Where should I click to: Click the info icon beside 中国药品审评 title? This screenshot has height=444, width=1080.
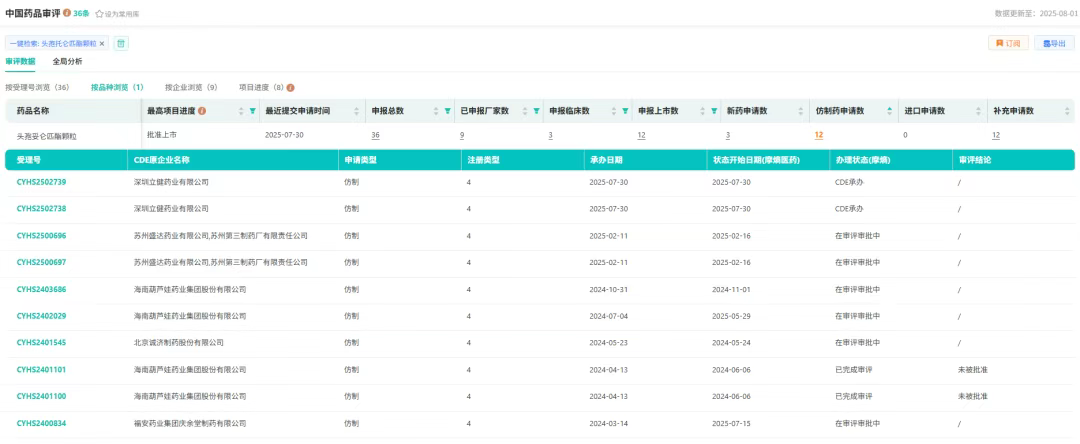[x=67, y=14]
